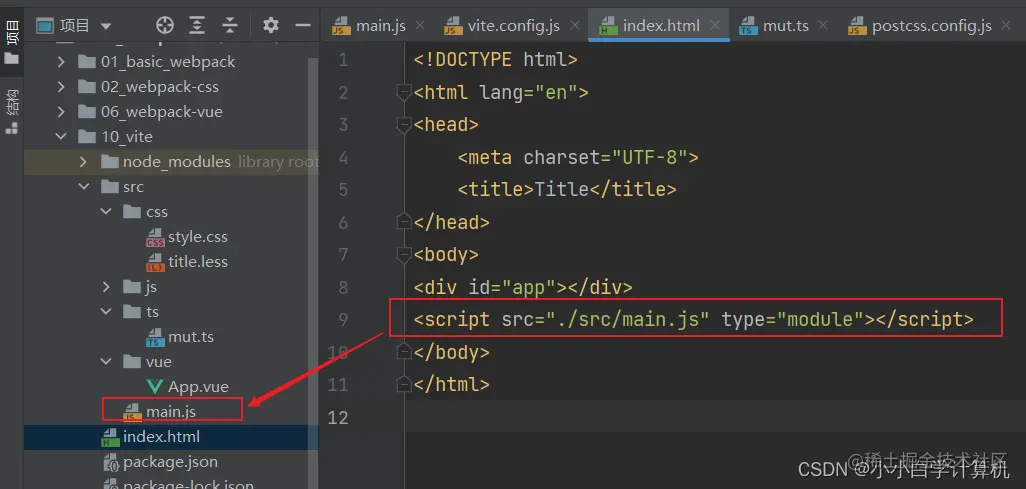Click the "module" type value
Screen dimensions: 1026x489
click(x=821, y=319)
